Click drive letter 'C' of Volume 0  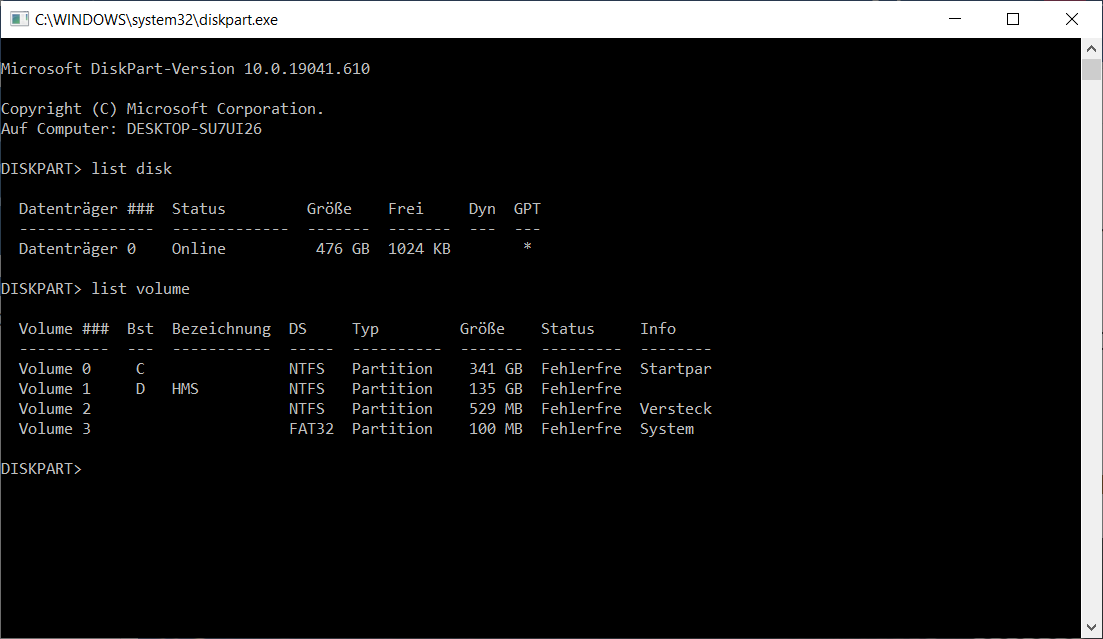point(140,369)
